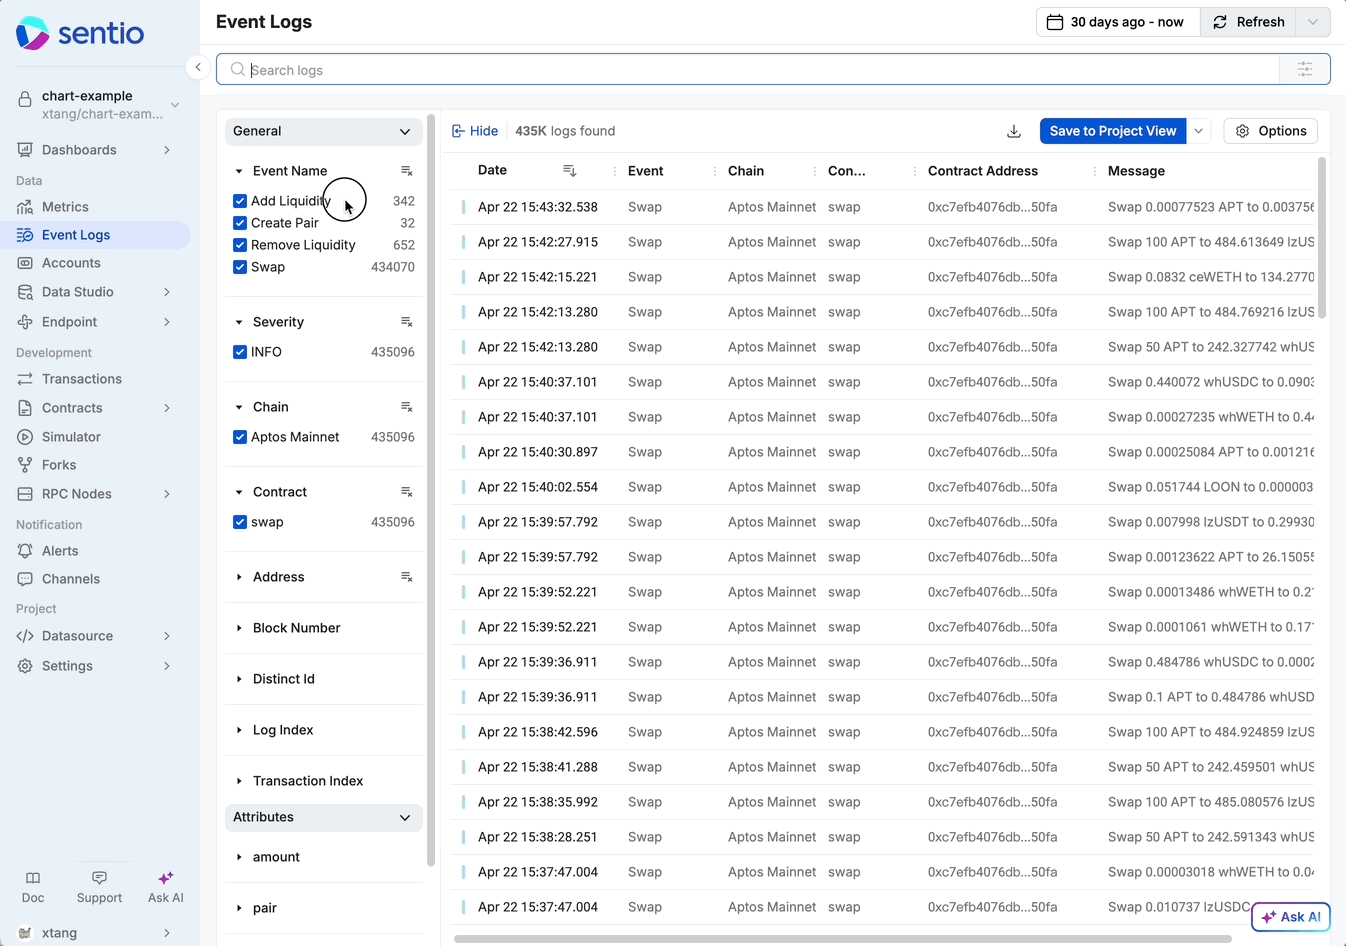The height and width of the screenshot is (946, 1346).
Task: Click the Save to Project View button
Action: click(x=1112, y=131)
